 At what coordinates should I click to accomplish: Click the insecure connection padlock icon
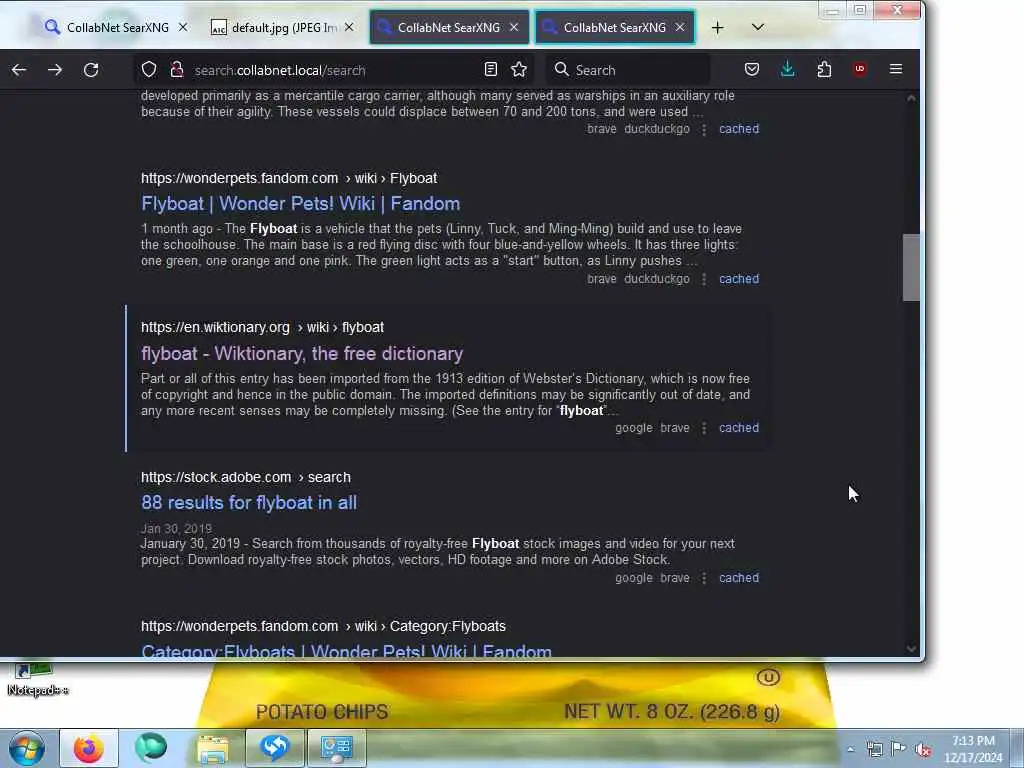click(176, 70)
